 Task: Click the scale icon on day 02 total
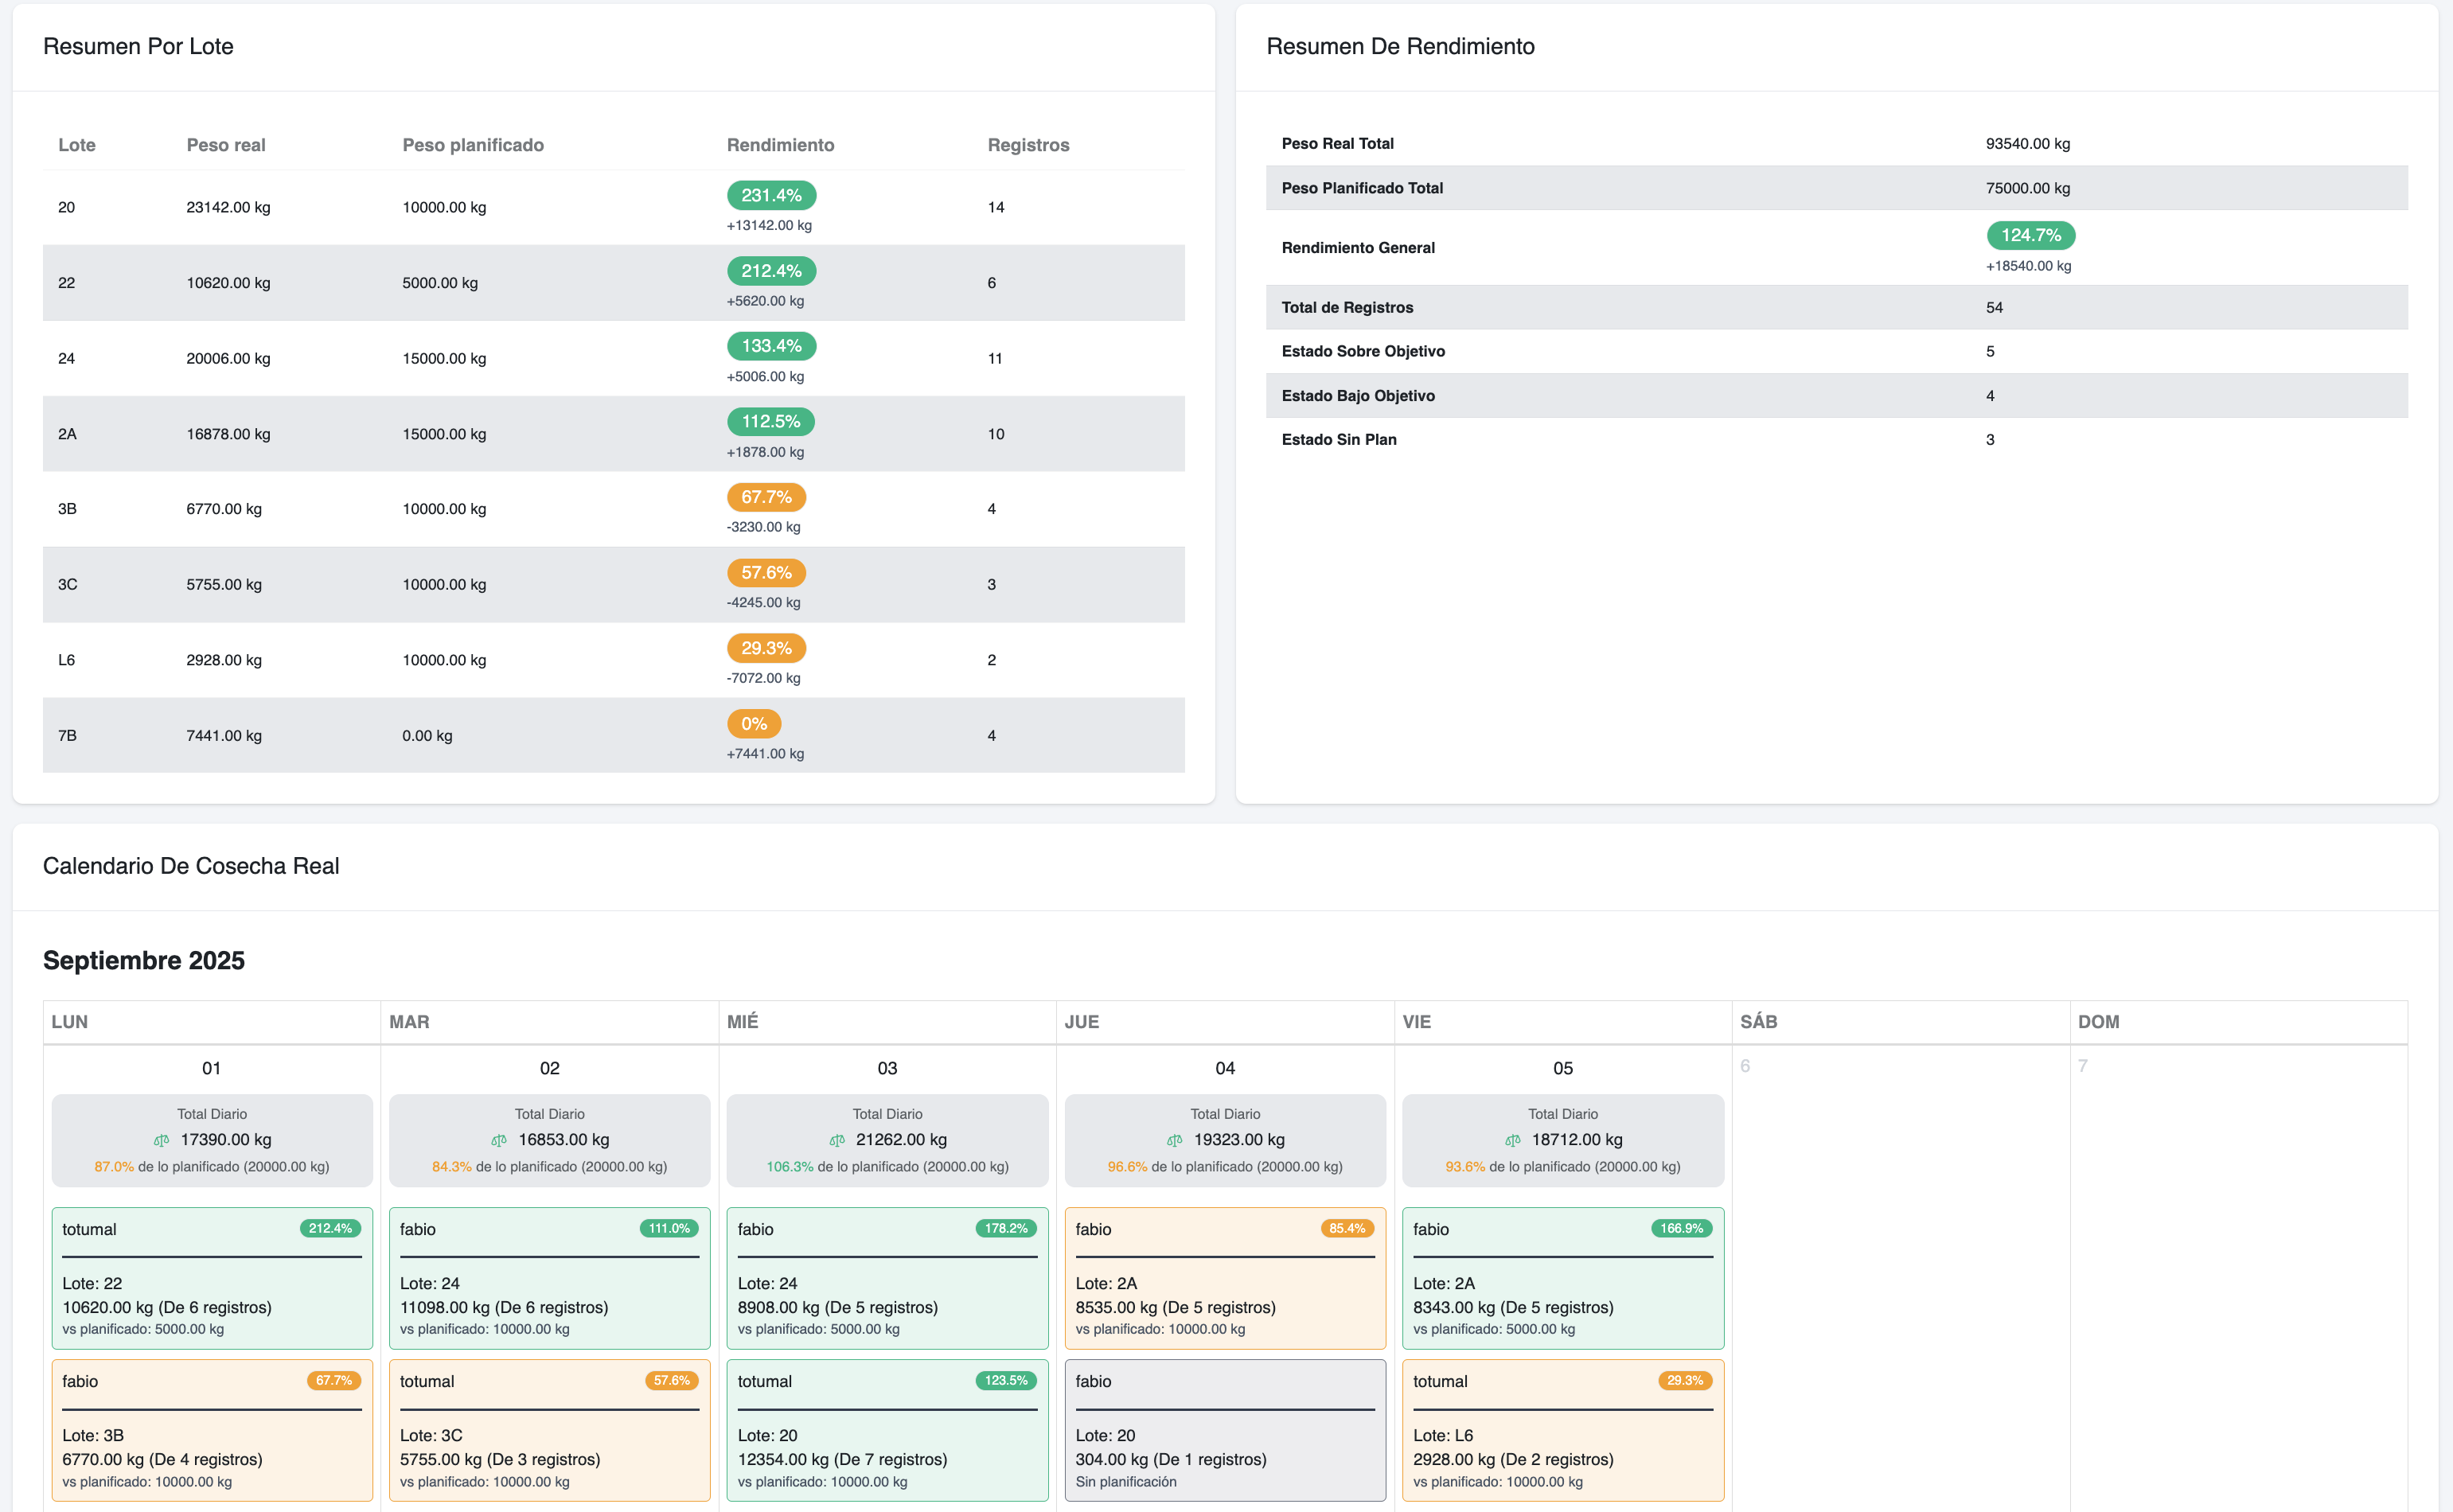pyautogui.click(x=499, y=1140)
